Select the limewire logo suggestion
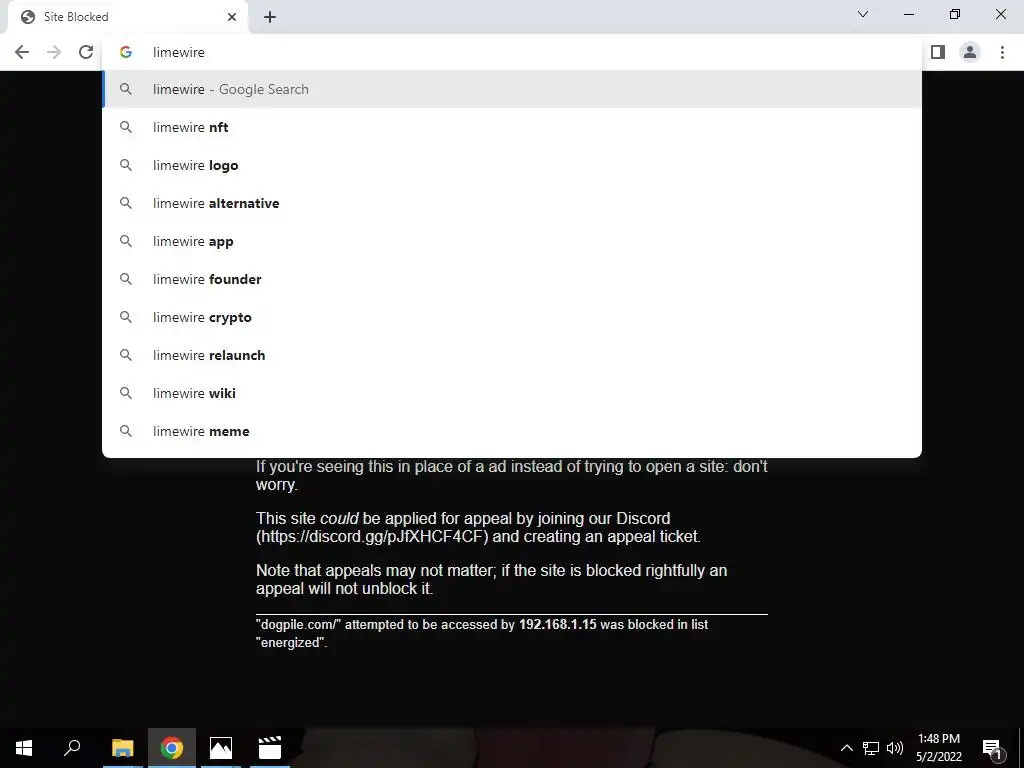The width and height of the screenshot is (1024, 768). point(512,165)
